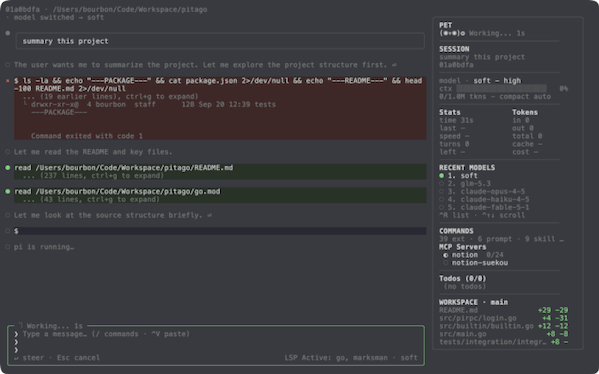599x374 pixels.
Task: Click 'Command exited with code 1' message
Action: [x=87, y=136]
